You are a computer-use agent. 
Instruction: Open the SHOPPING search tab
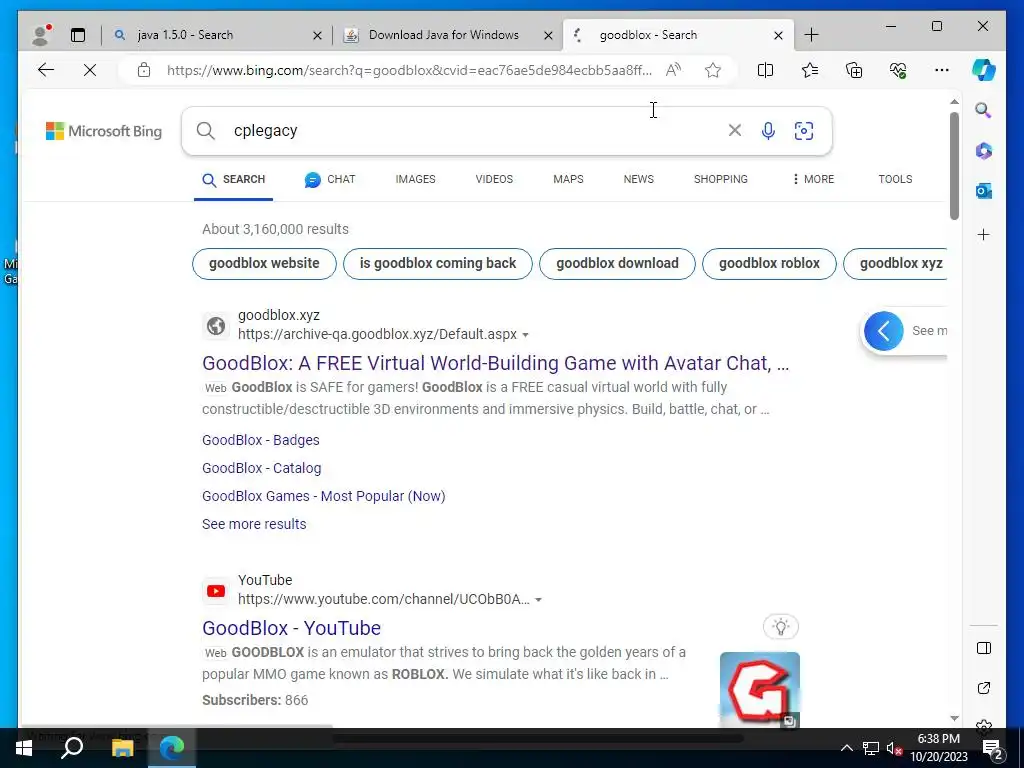(x=720, y=179)
